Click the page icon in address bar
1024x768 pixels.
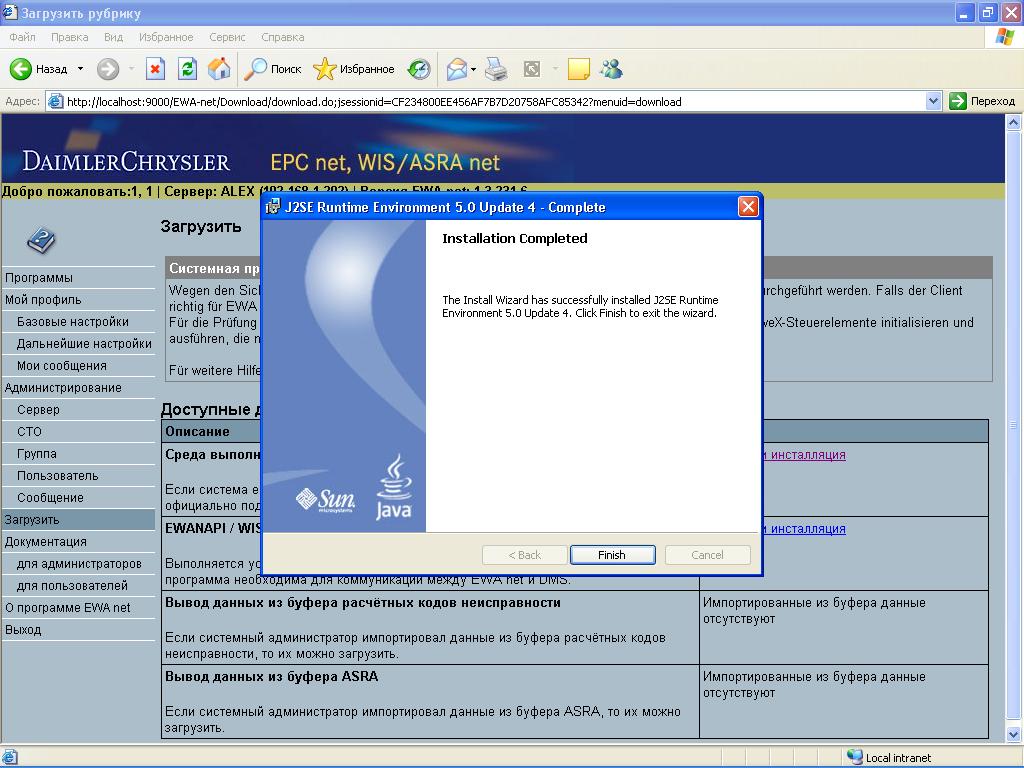point(56,101)
